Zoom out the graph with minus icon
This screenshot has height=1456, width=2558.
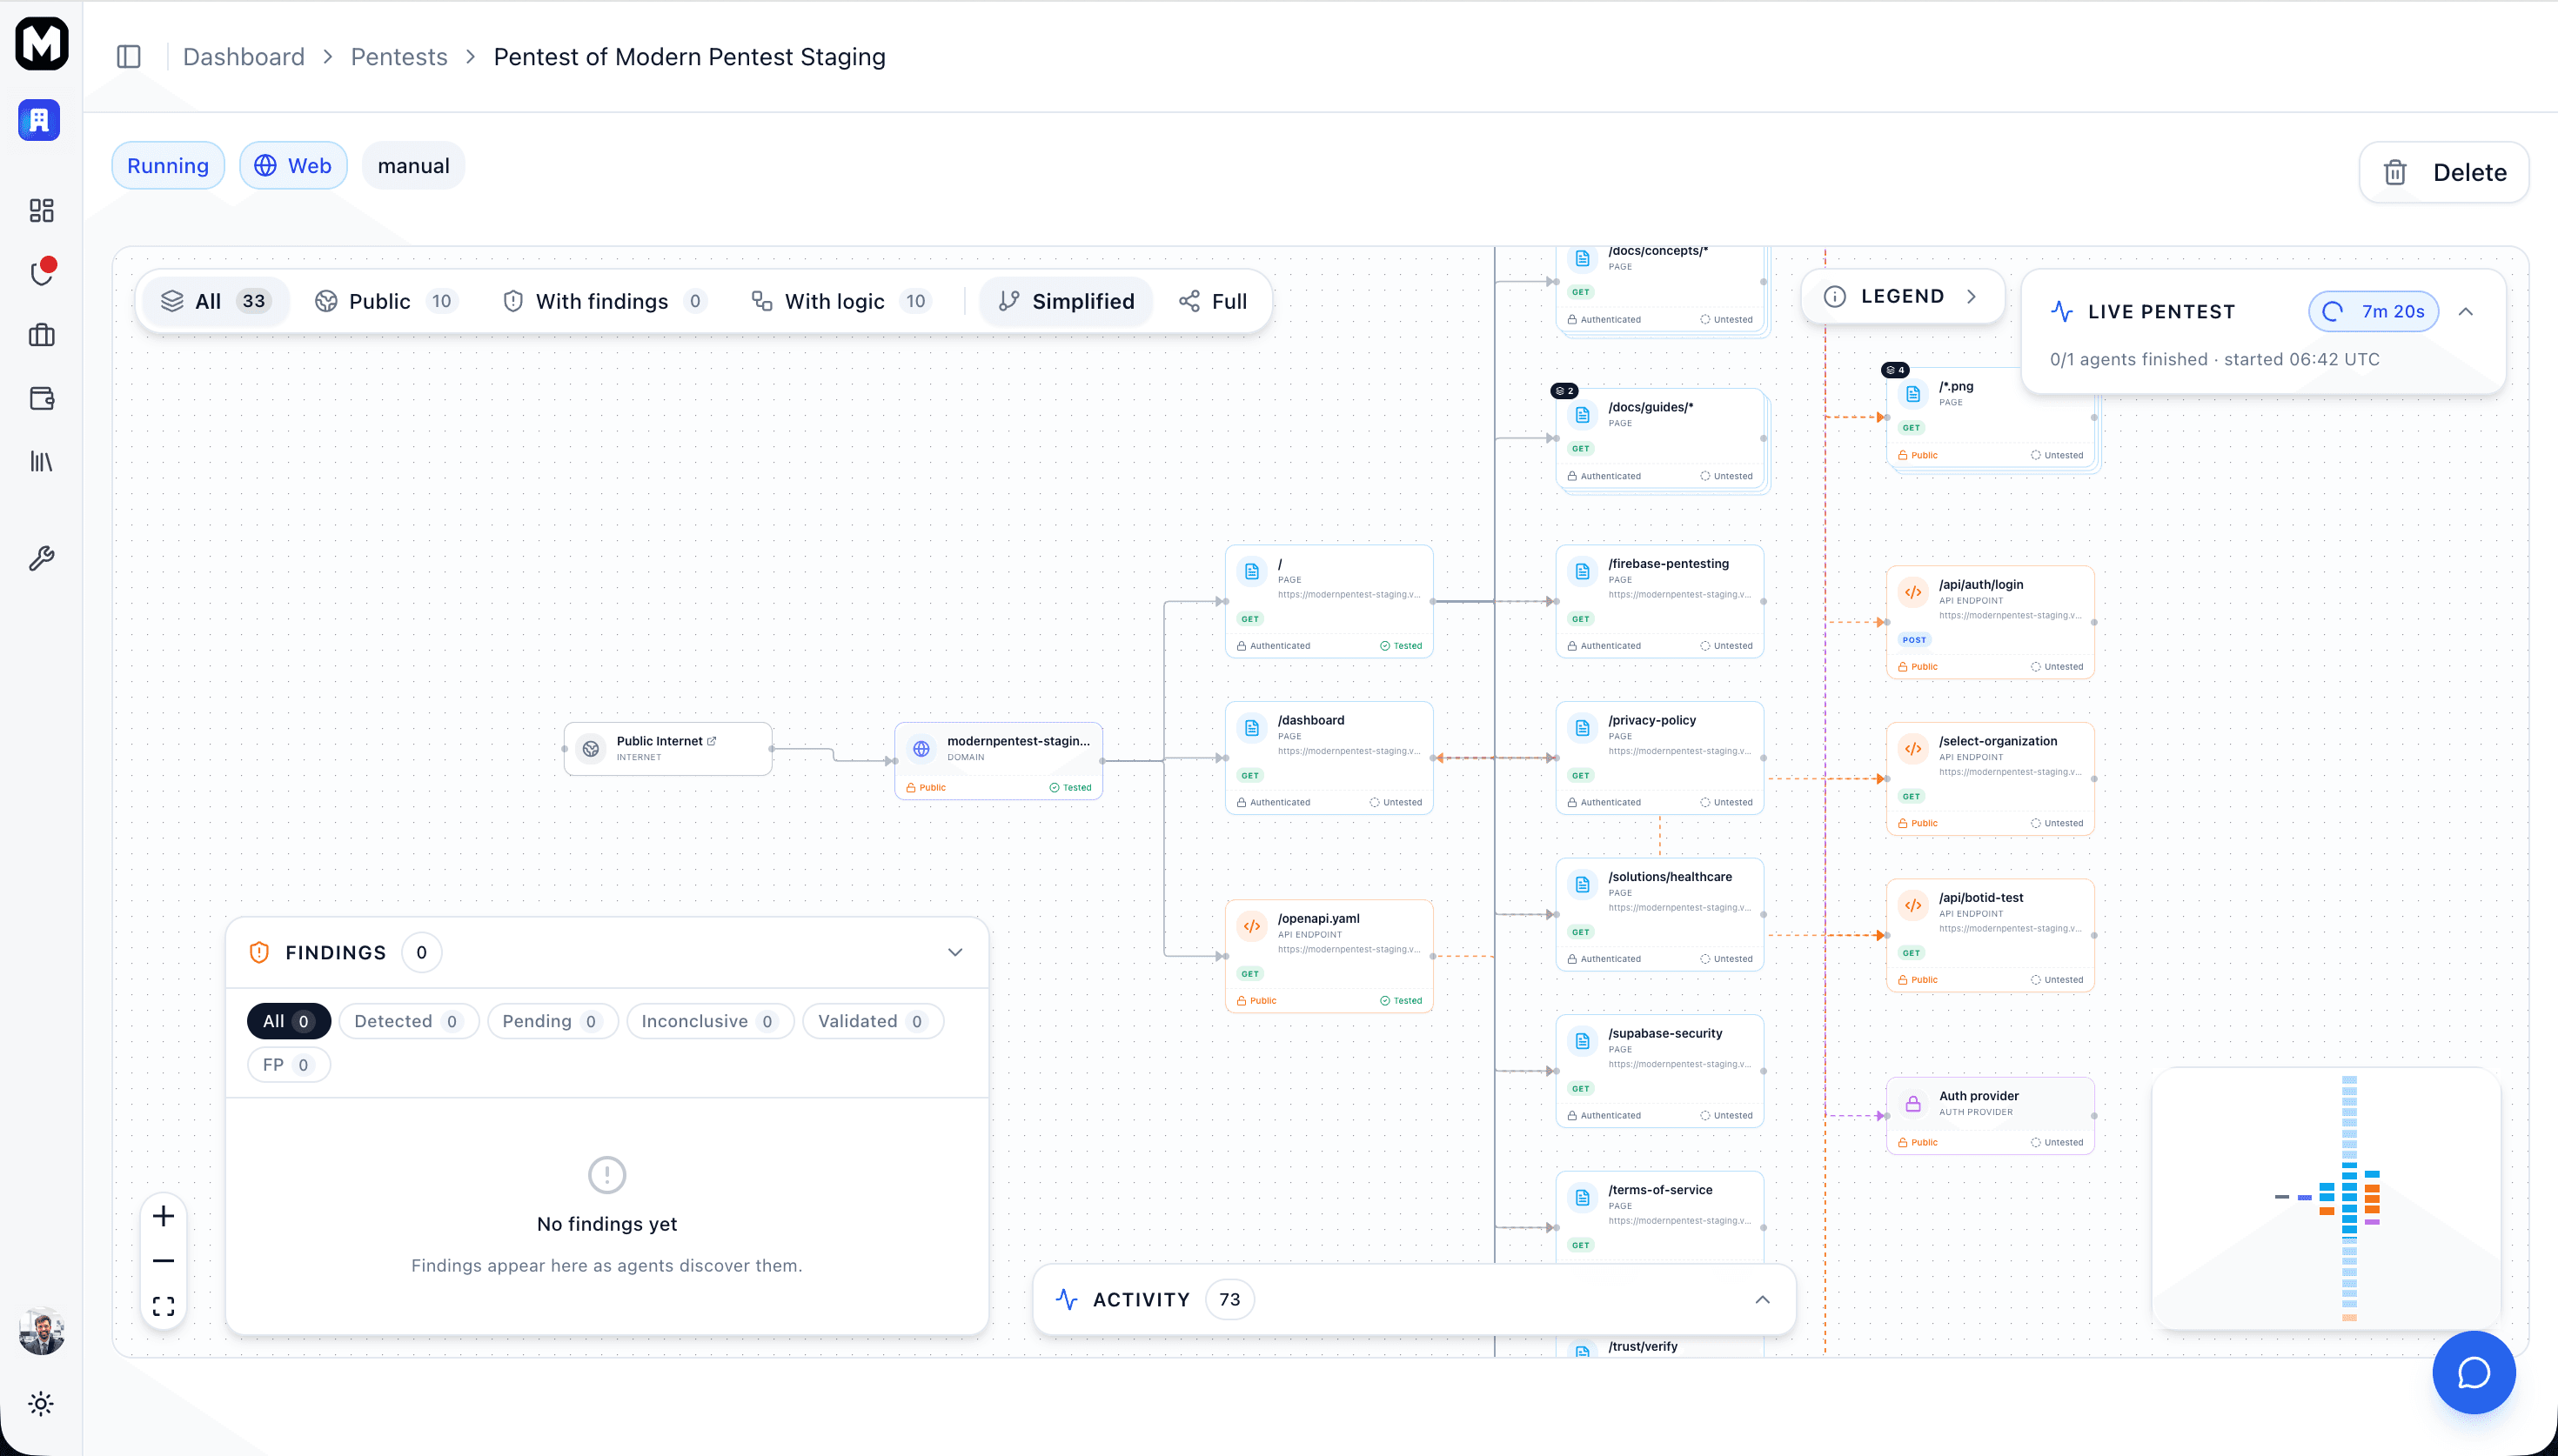(163, 1261)
